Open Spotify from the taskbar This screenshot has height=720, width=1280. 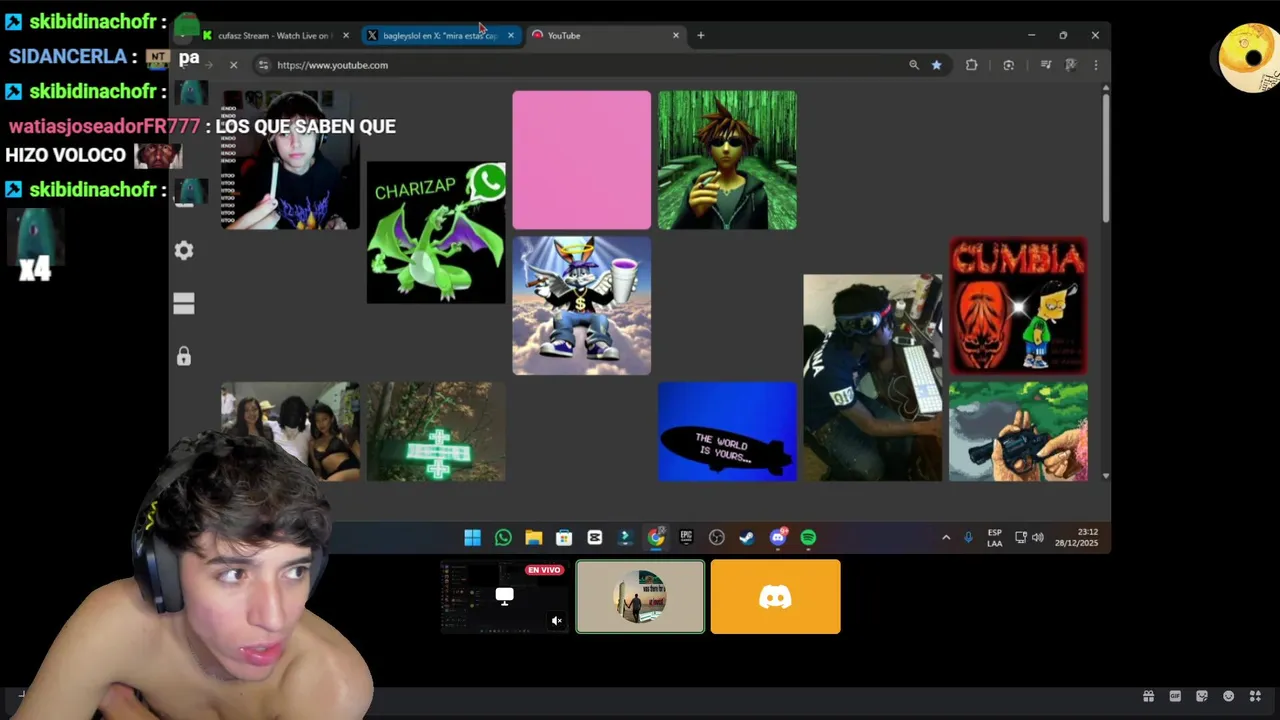click(x=808, y=538)
